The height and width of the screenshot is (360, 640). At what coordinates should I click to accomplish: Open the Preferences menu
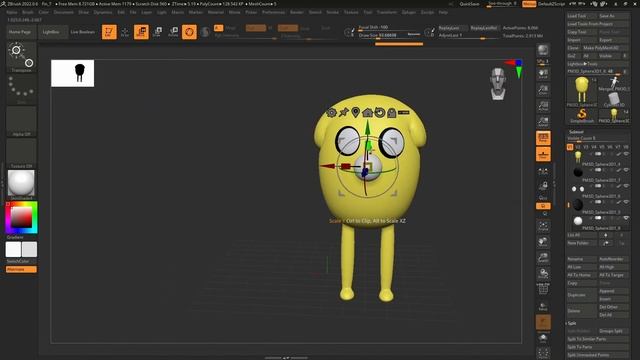(273, 12)
